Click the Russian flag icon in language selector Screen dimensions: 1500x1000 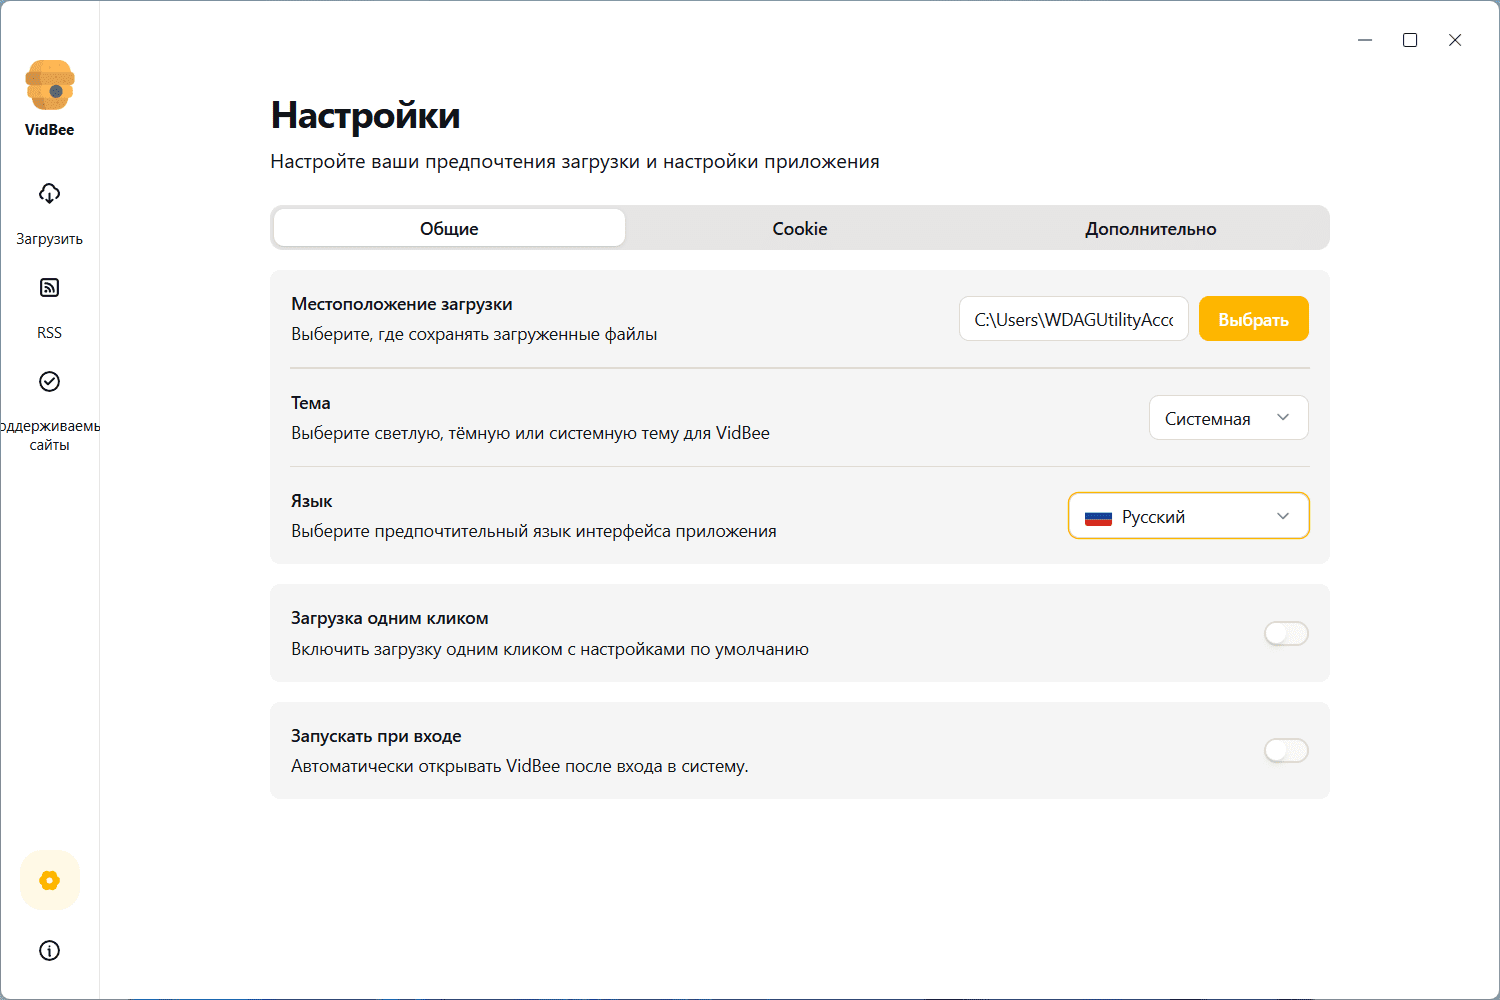1098,517
